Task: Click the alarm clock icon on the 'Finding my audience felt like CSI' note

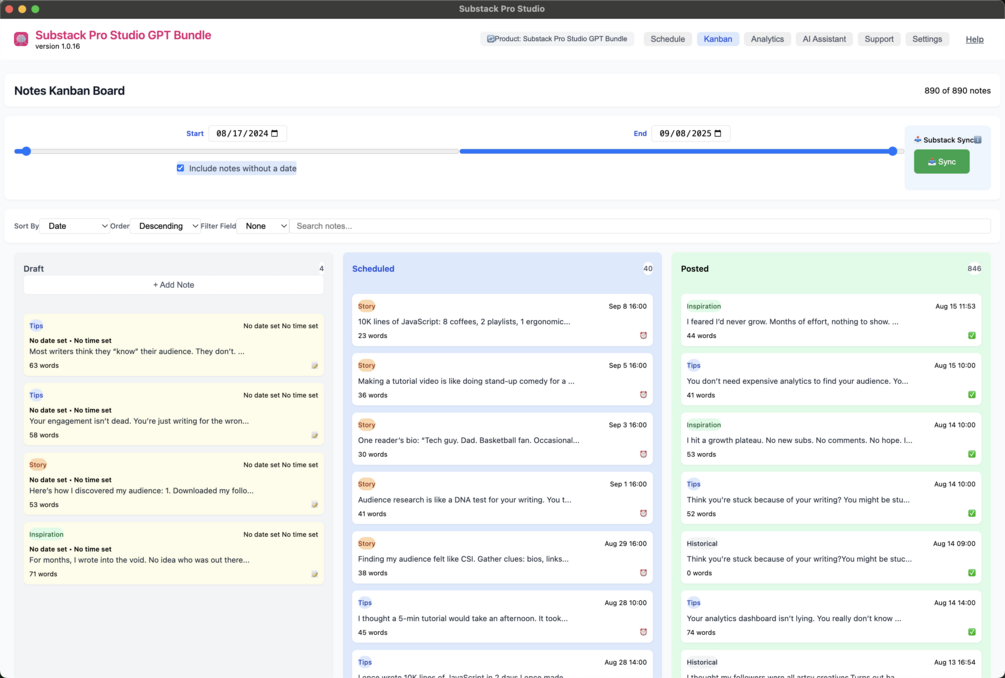Action: pos(643,573)
